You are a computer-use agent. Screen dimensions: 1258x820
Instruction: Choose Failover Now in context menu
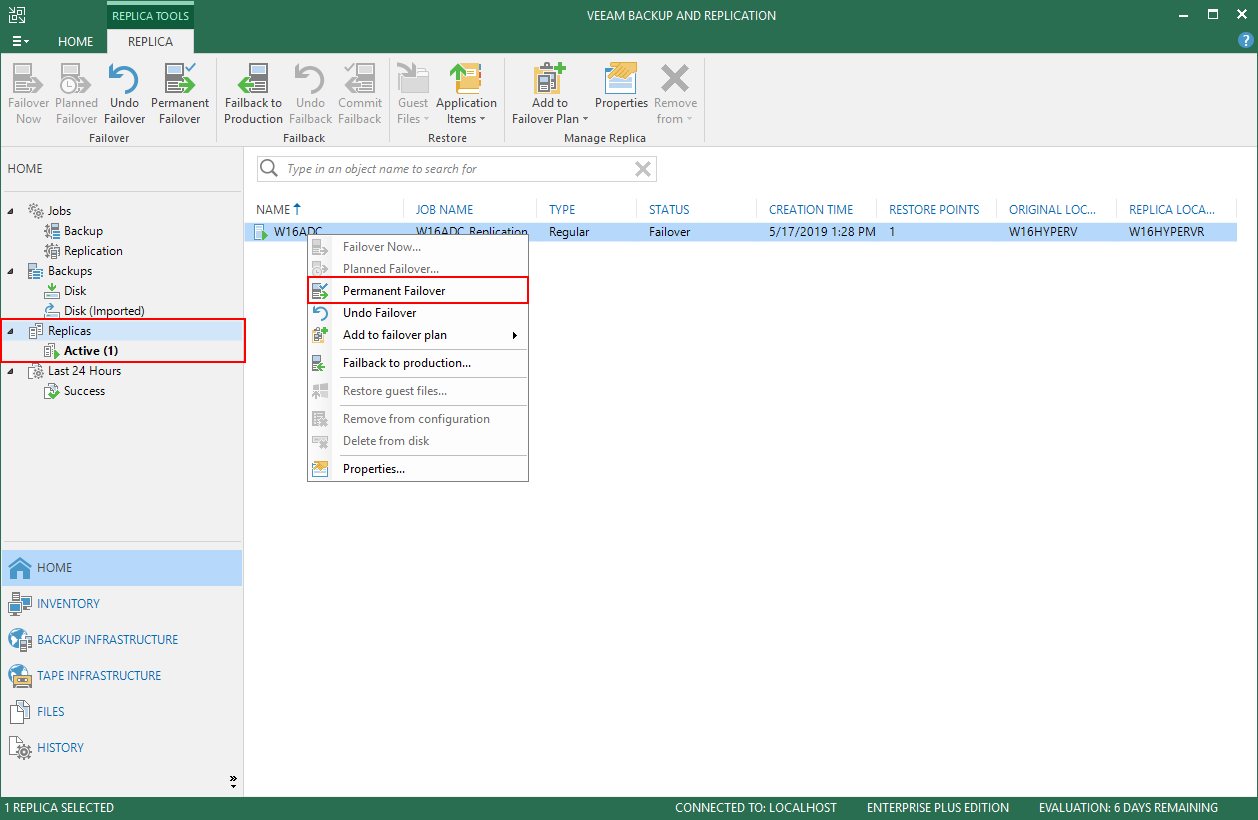(418, 247)
